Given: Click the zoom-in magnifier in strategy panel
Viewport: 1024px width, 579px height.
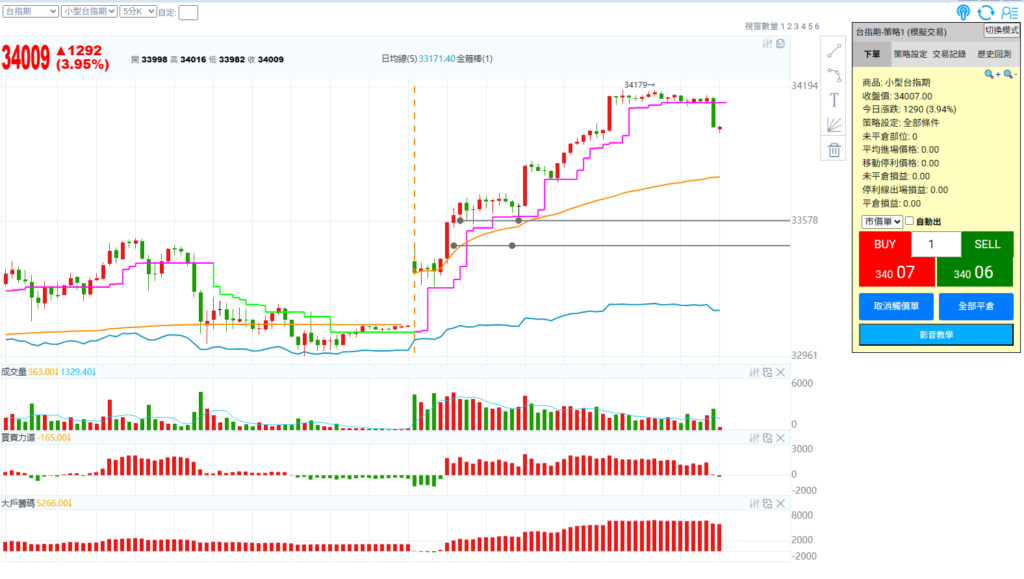Looking at the screenshot, I should tap(990, 74).
